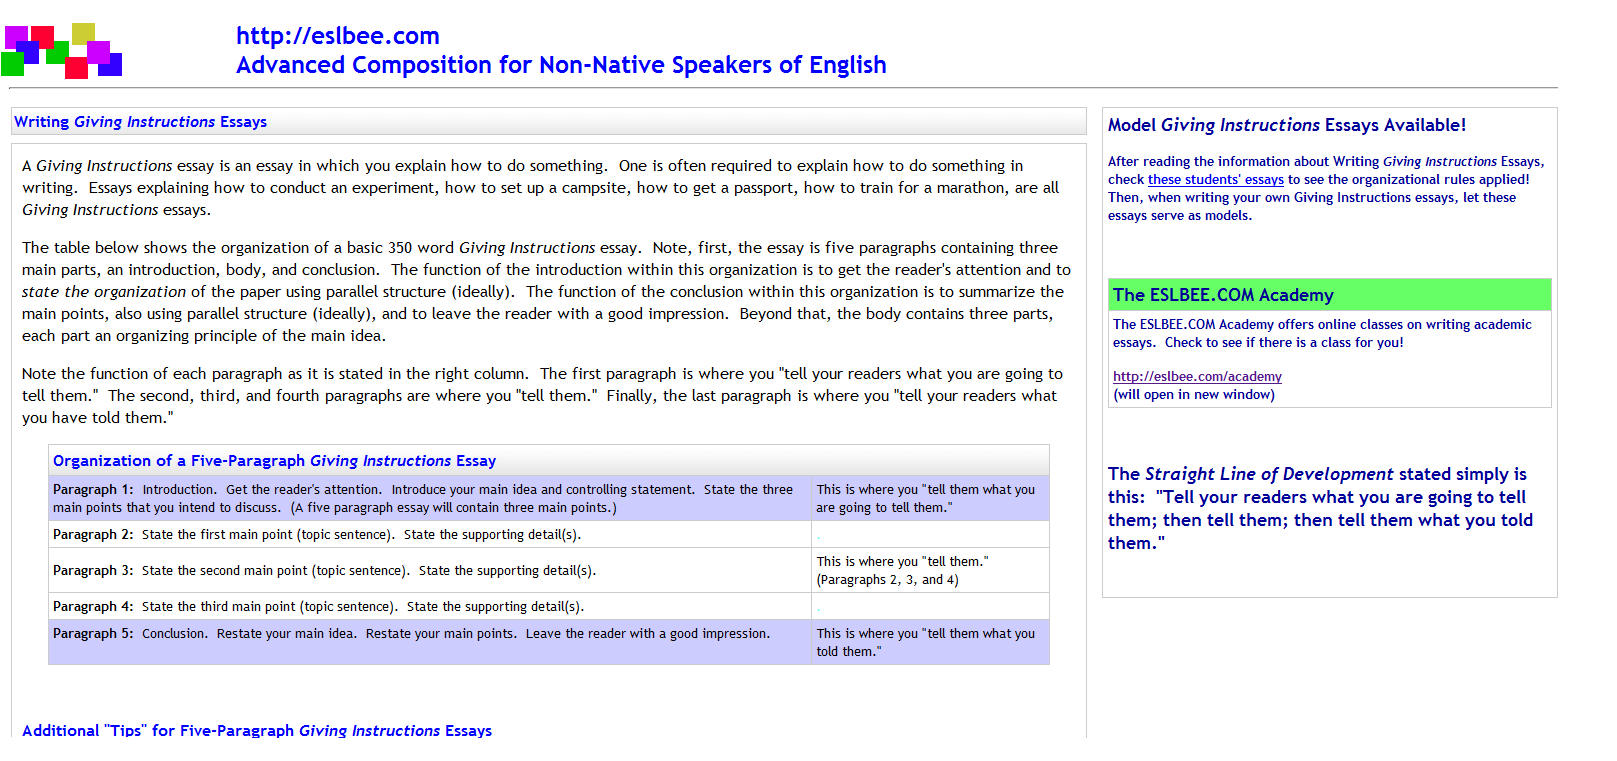
Task: Click the "Organization of a Five-Paragraph" table header
Action: coord(274,461)
